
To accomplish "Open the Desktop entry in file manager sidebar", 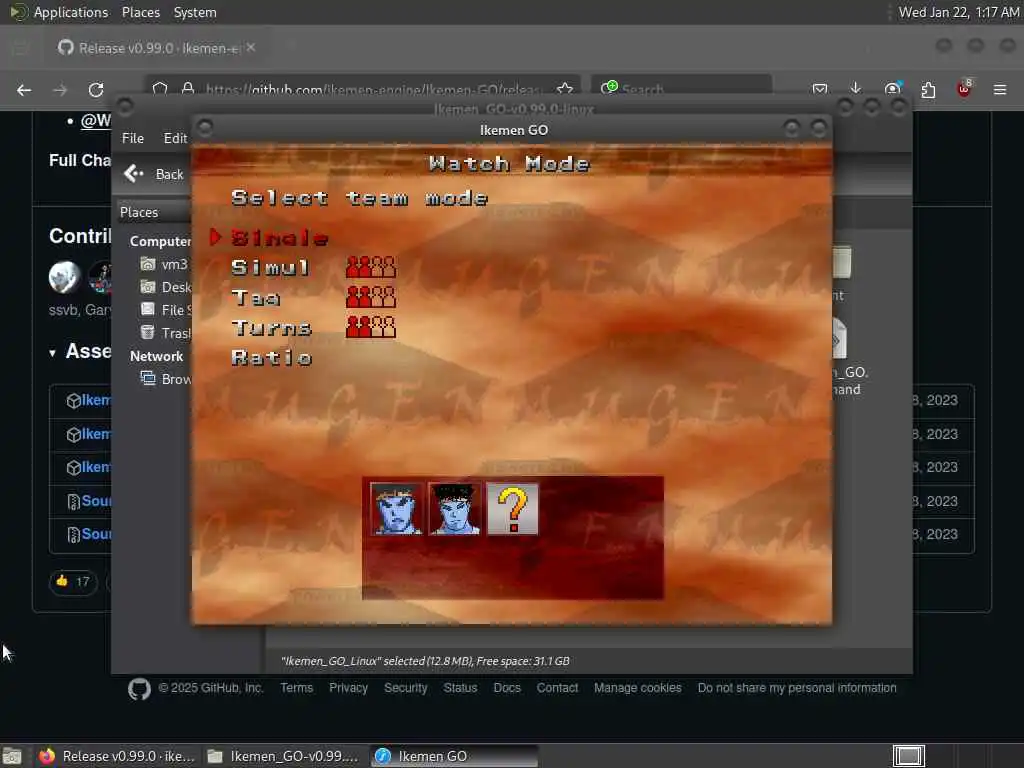I will coord(166,287).
